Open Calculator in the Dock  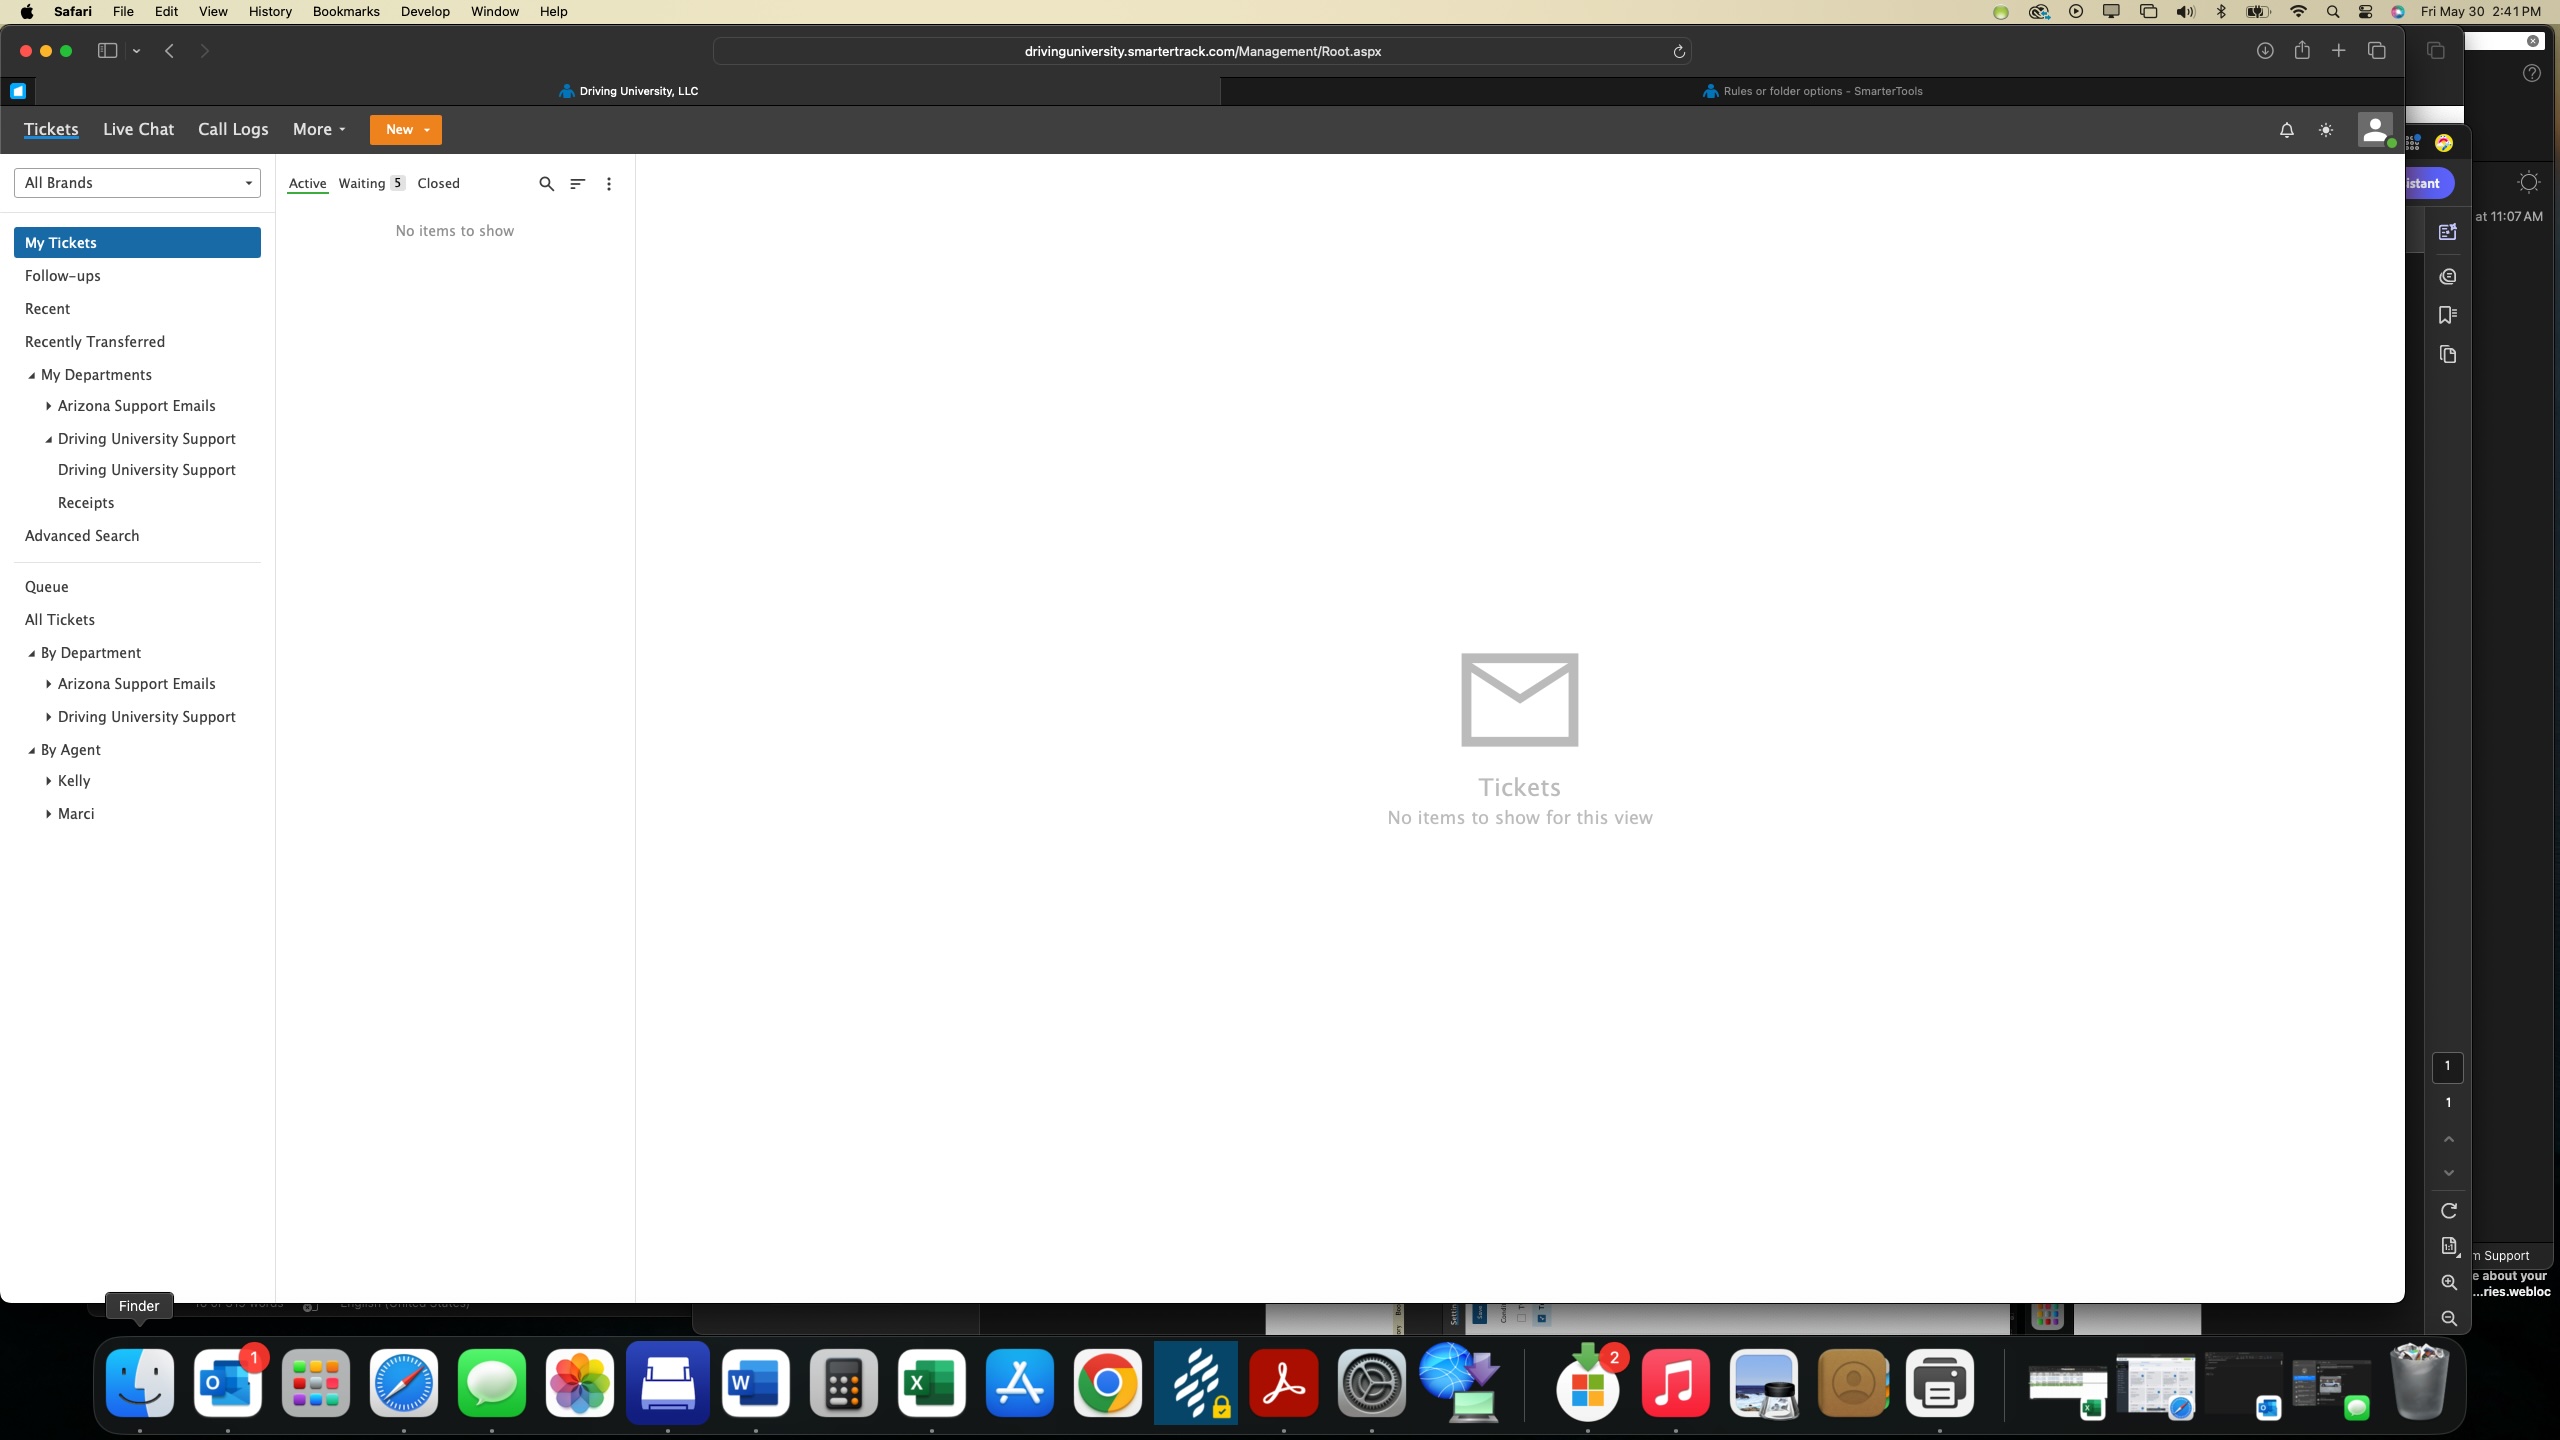click(844, 1383)
